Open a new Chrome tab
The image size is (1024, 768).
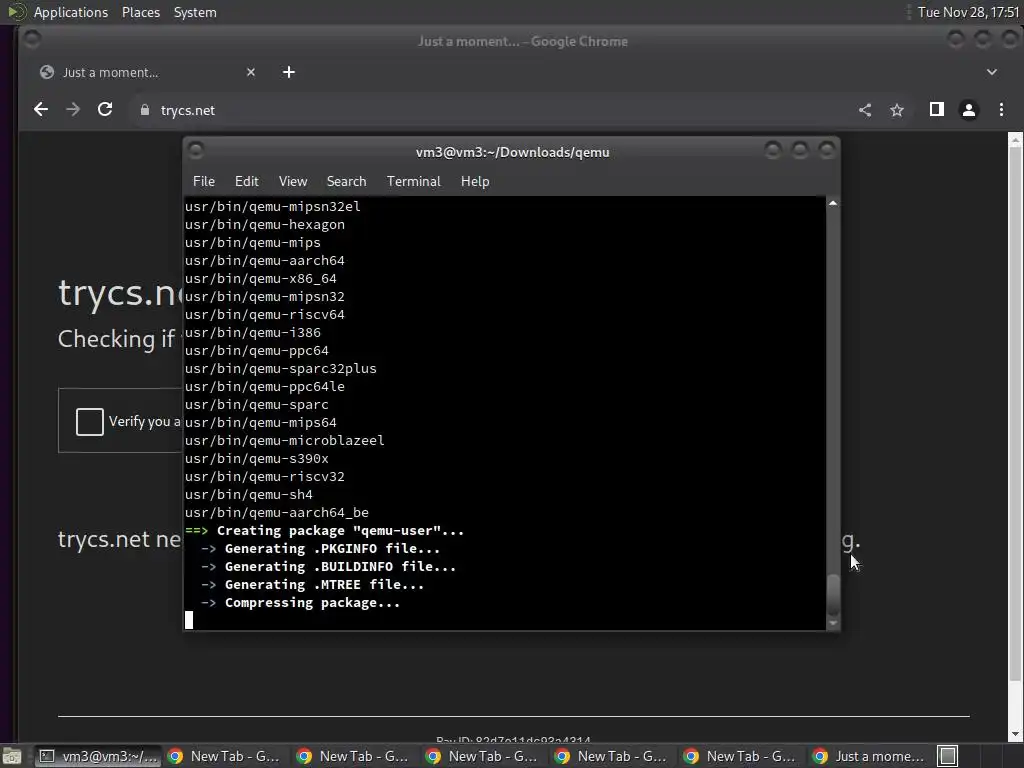pyautogui.click(x=289, y=72)
